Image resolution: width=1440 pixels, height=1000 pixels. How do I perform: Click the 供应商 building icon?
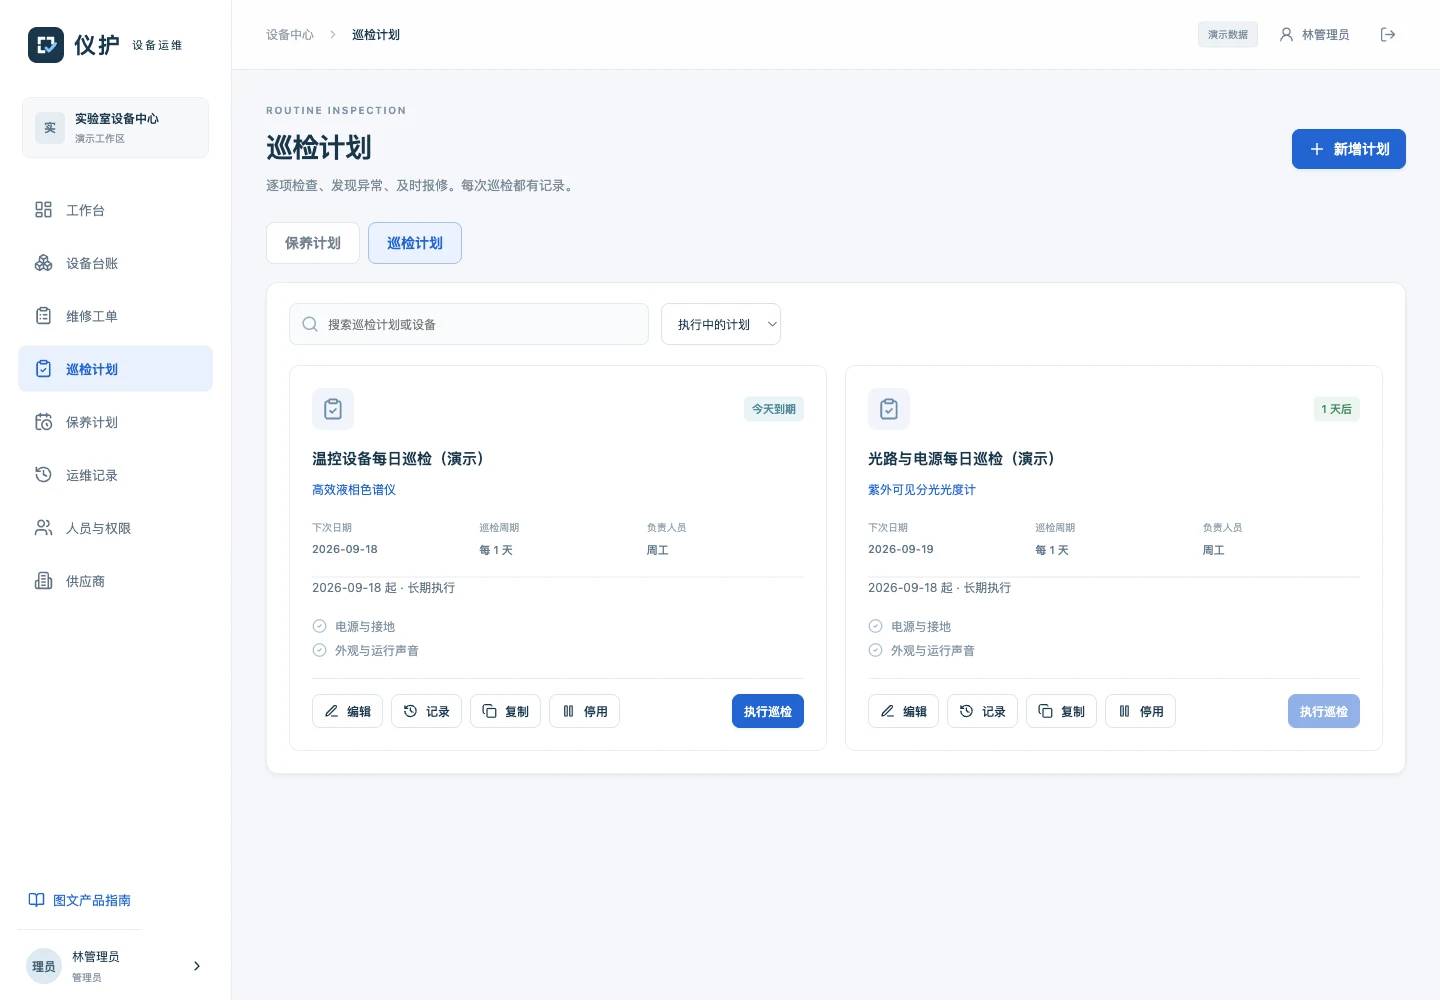pyautogui.click(x=43, y=581)
